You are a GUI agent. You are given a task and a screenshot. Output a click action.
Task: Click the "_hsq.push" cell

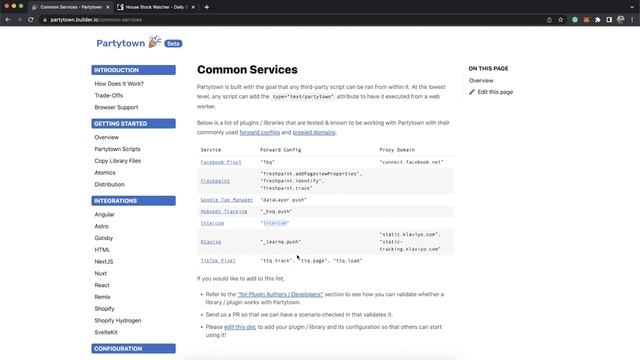pos(276,211)
